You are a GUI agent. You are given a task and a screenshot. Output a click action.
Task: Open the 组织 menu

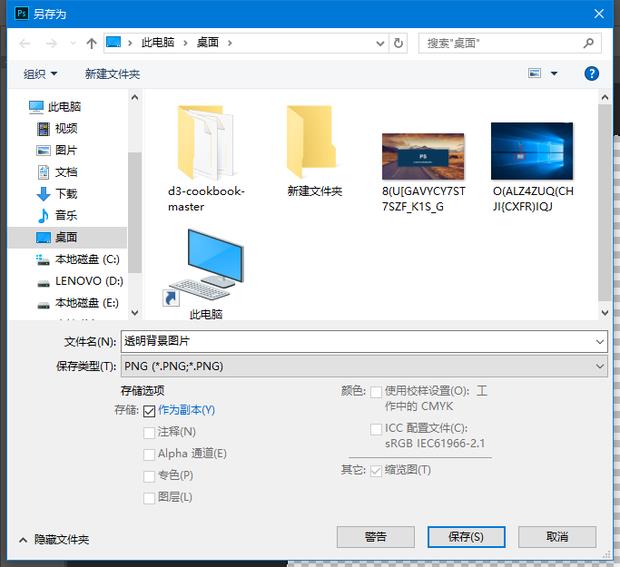click(40, 74)
